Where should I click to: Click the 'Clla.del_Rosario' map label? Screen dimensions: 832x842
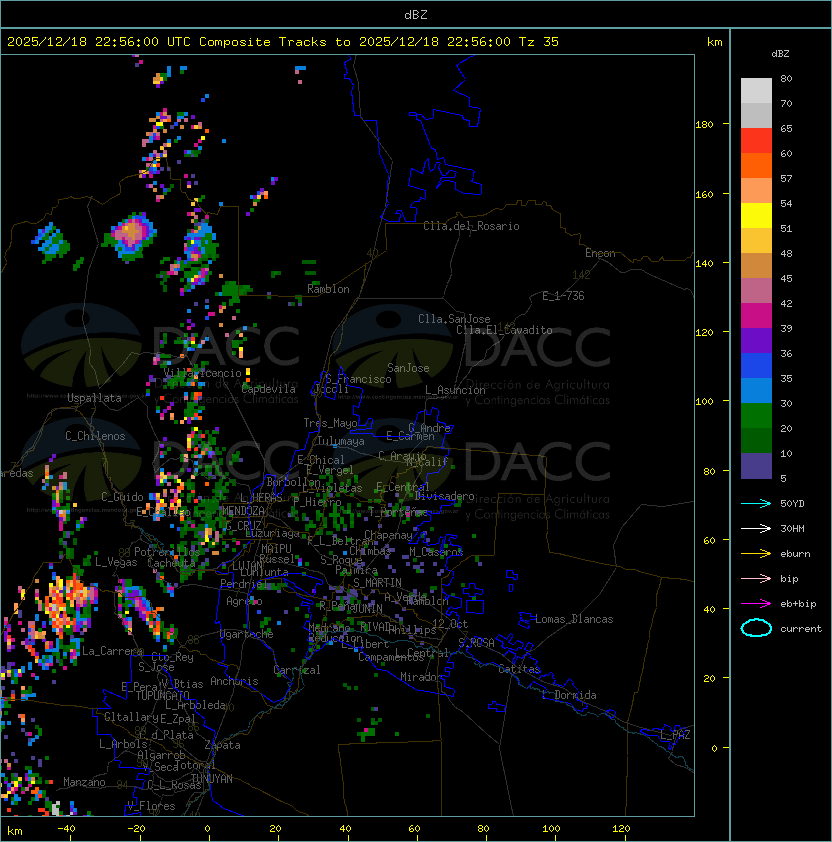471,226
